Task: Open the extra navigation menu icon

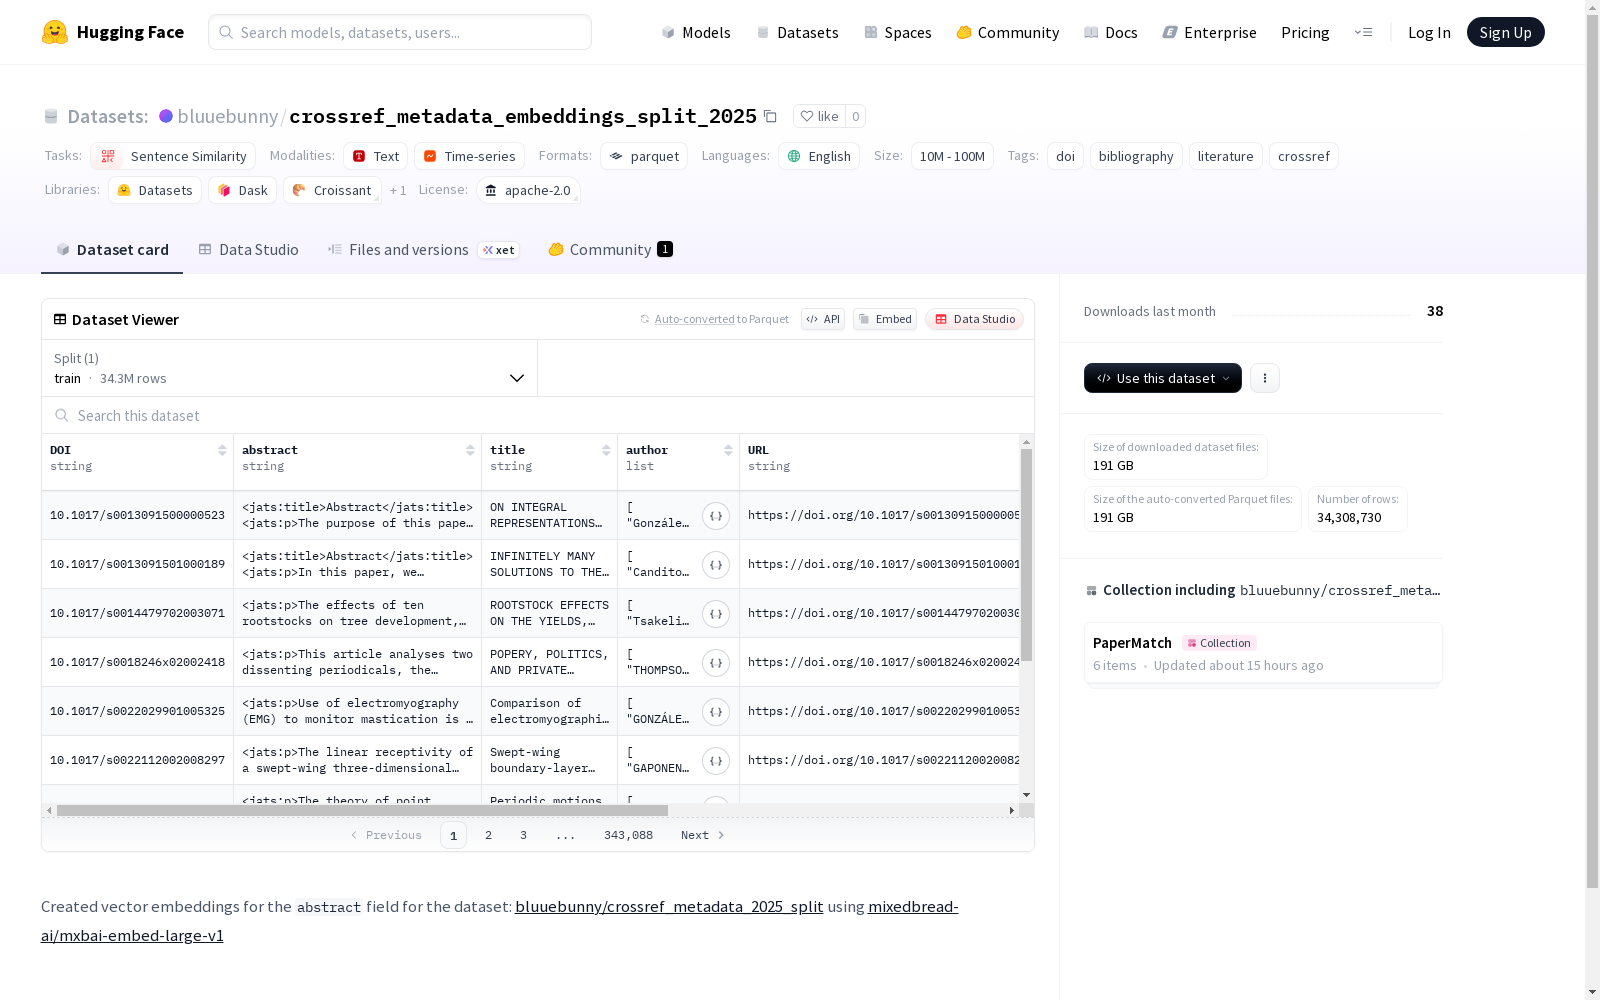Action: pyautogui.click(x=1363, y=32)
